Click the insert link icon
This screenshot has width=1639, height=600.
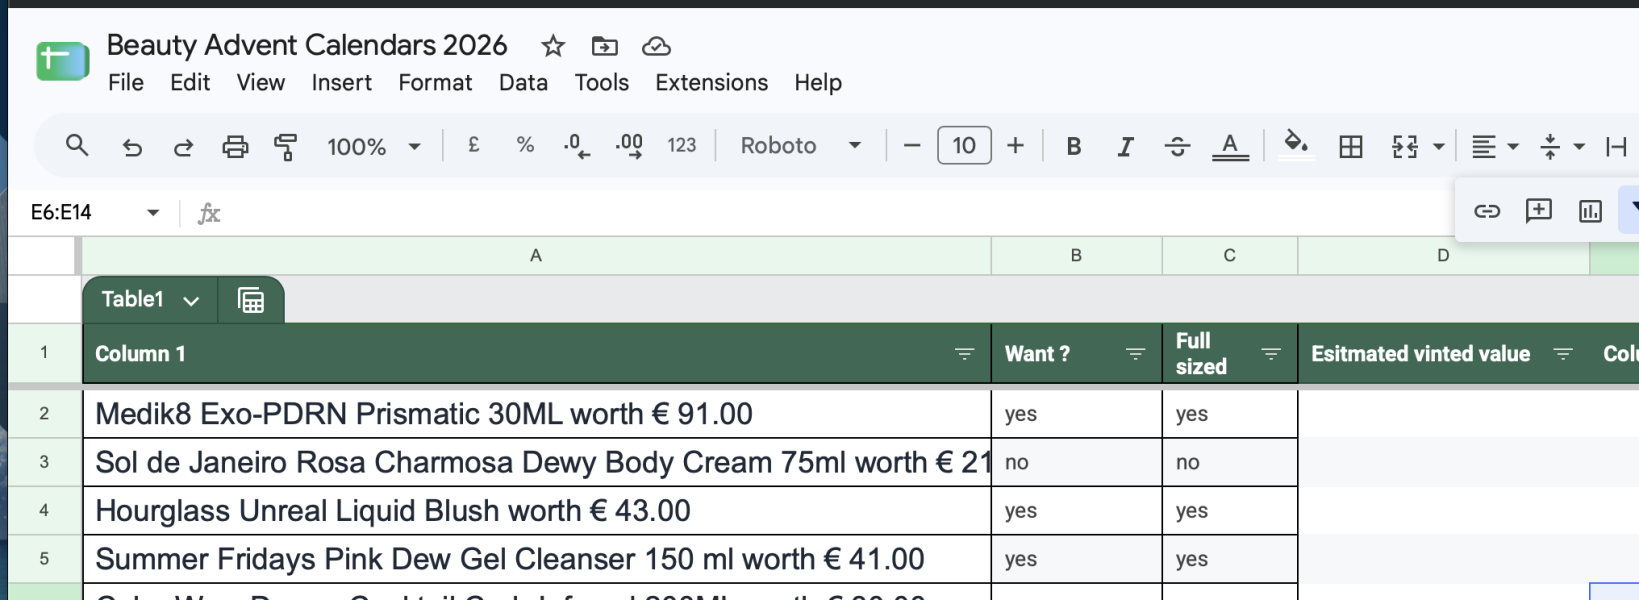pos(1487,211)
